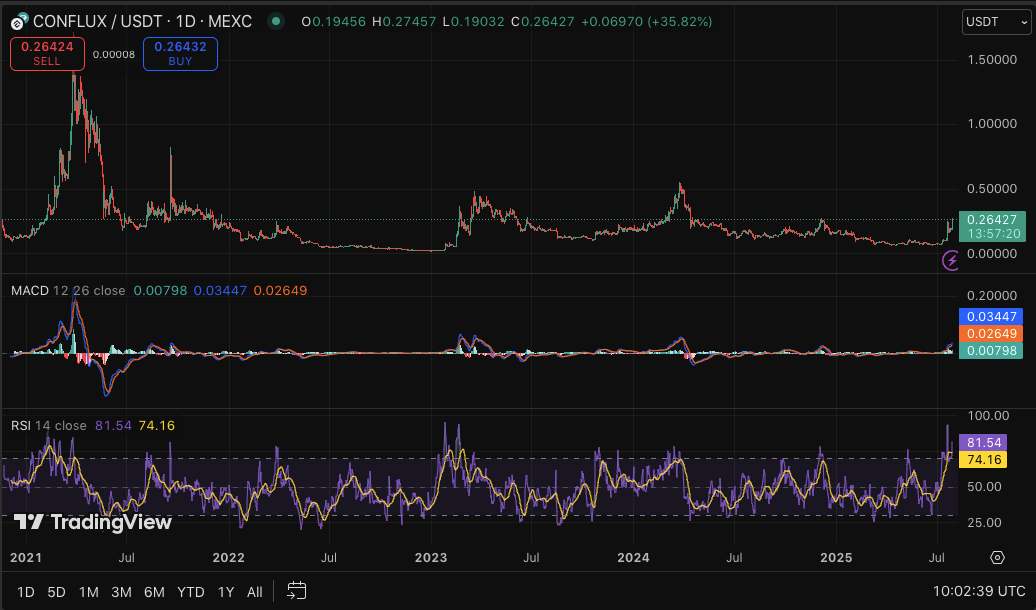Click the RSI 14 close indicator label
1036x610 pixels.
[x=49, y=426]
